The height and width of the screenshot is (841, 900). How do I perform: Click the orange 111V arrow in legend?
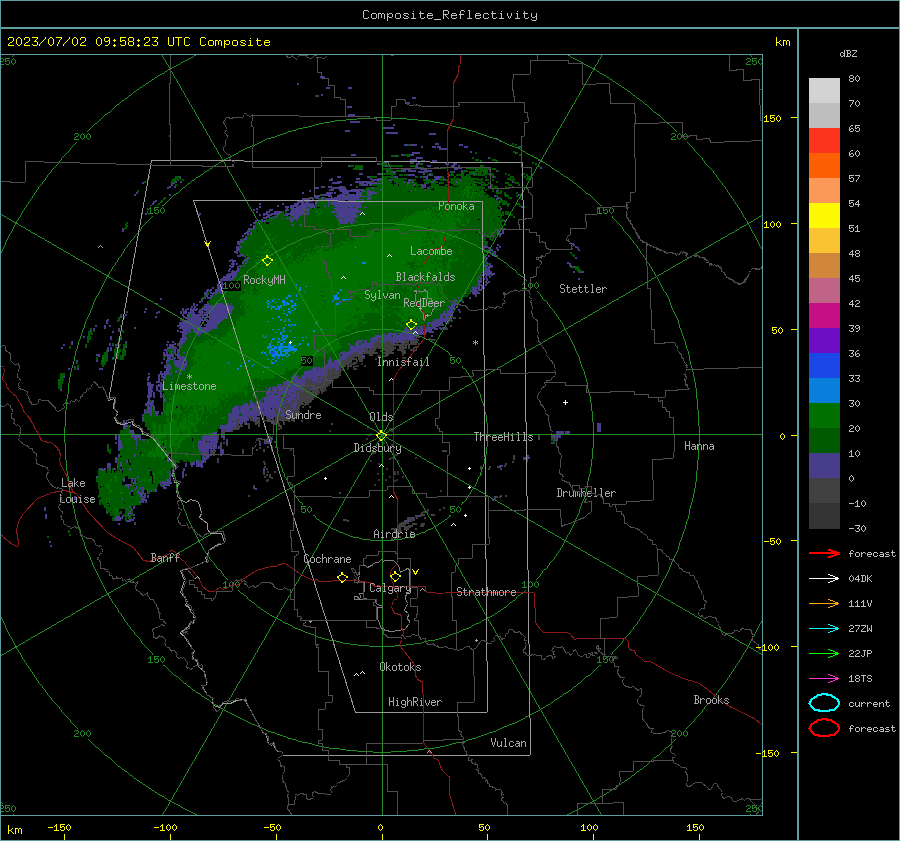(x=824, y=603)
